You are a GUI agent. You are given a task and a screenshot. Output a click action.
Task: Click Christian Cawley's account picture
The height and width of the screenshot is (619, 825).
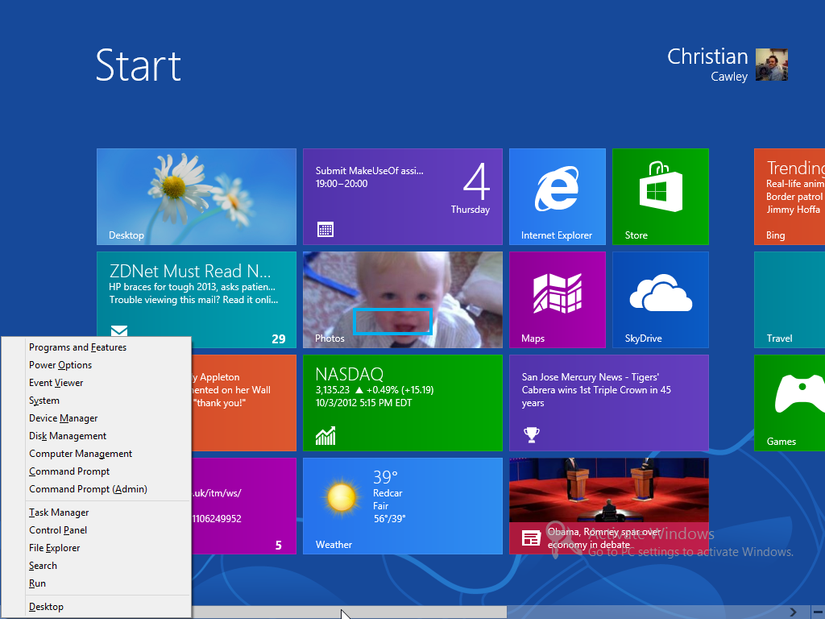[771, 65]
